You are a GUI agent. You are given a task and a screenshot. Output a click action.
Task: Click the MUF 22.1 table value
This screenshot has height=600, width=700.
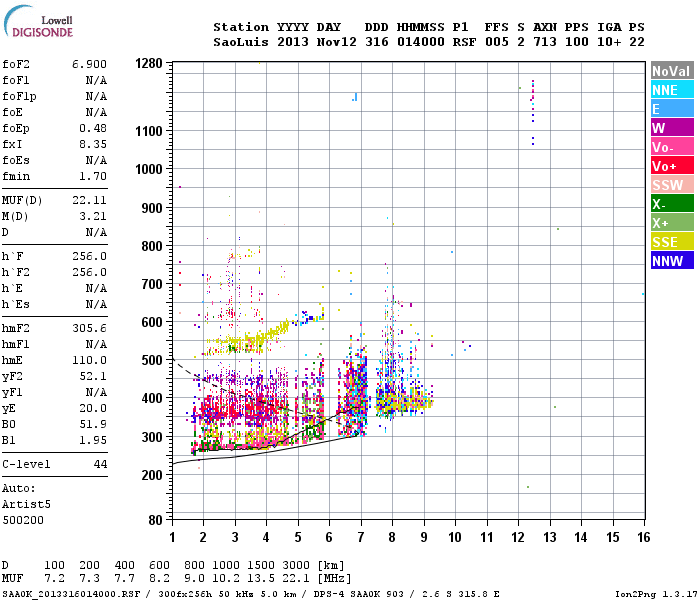[296, 579]
